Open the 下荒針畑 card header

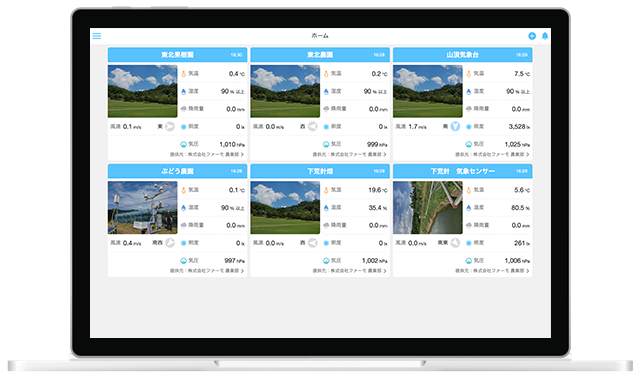tap(320, 171)
